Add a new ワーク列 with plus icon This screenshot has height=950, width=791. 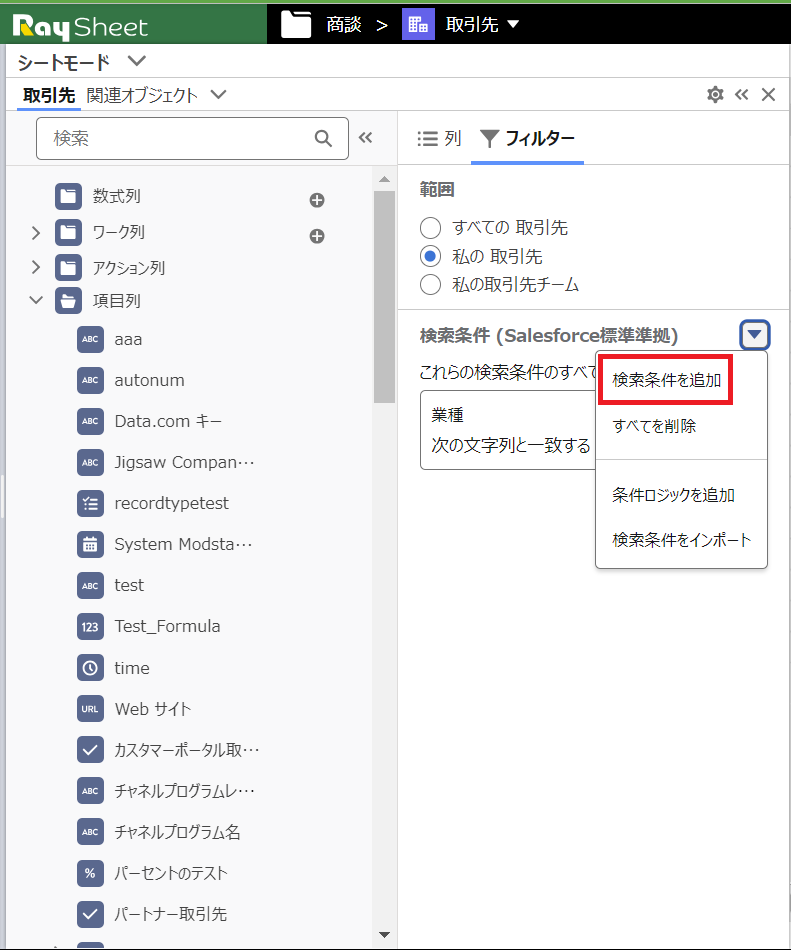coord(317,236)
